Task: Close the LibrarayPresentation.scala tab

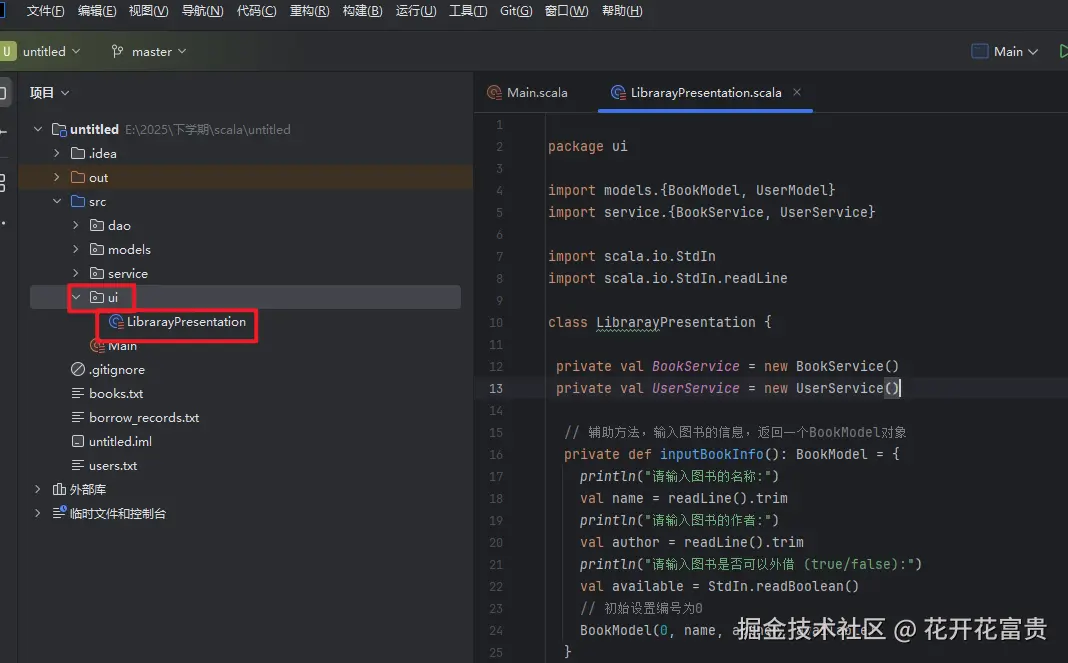Action: [x=796, y=92]
